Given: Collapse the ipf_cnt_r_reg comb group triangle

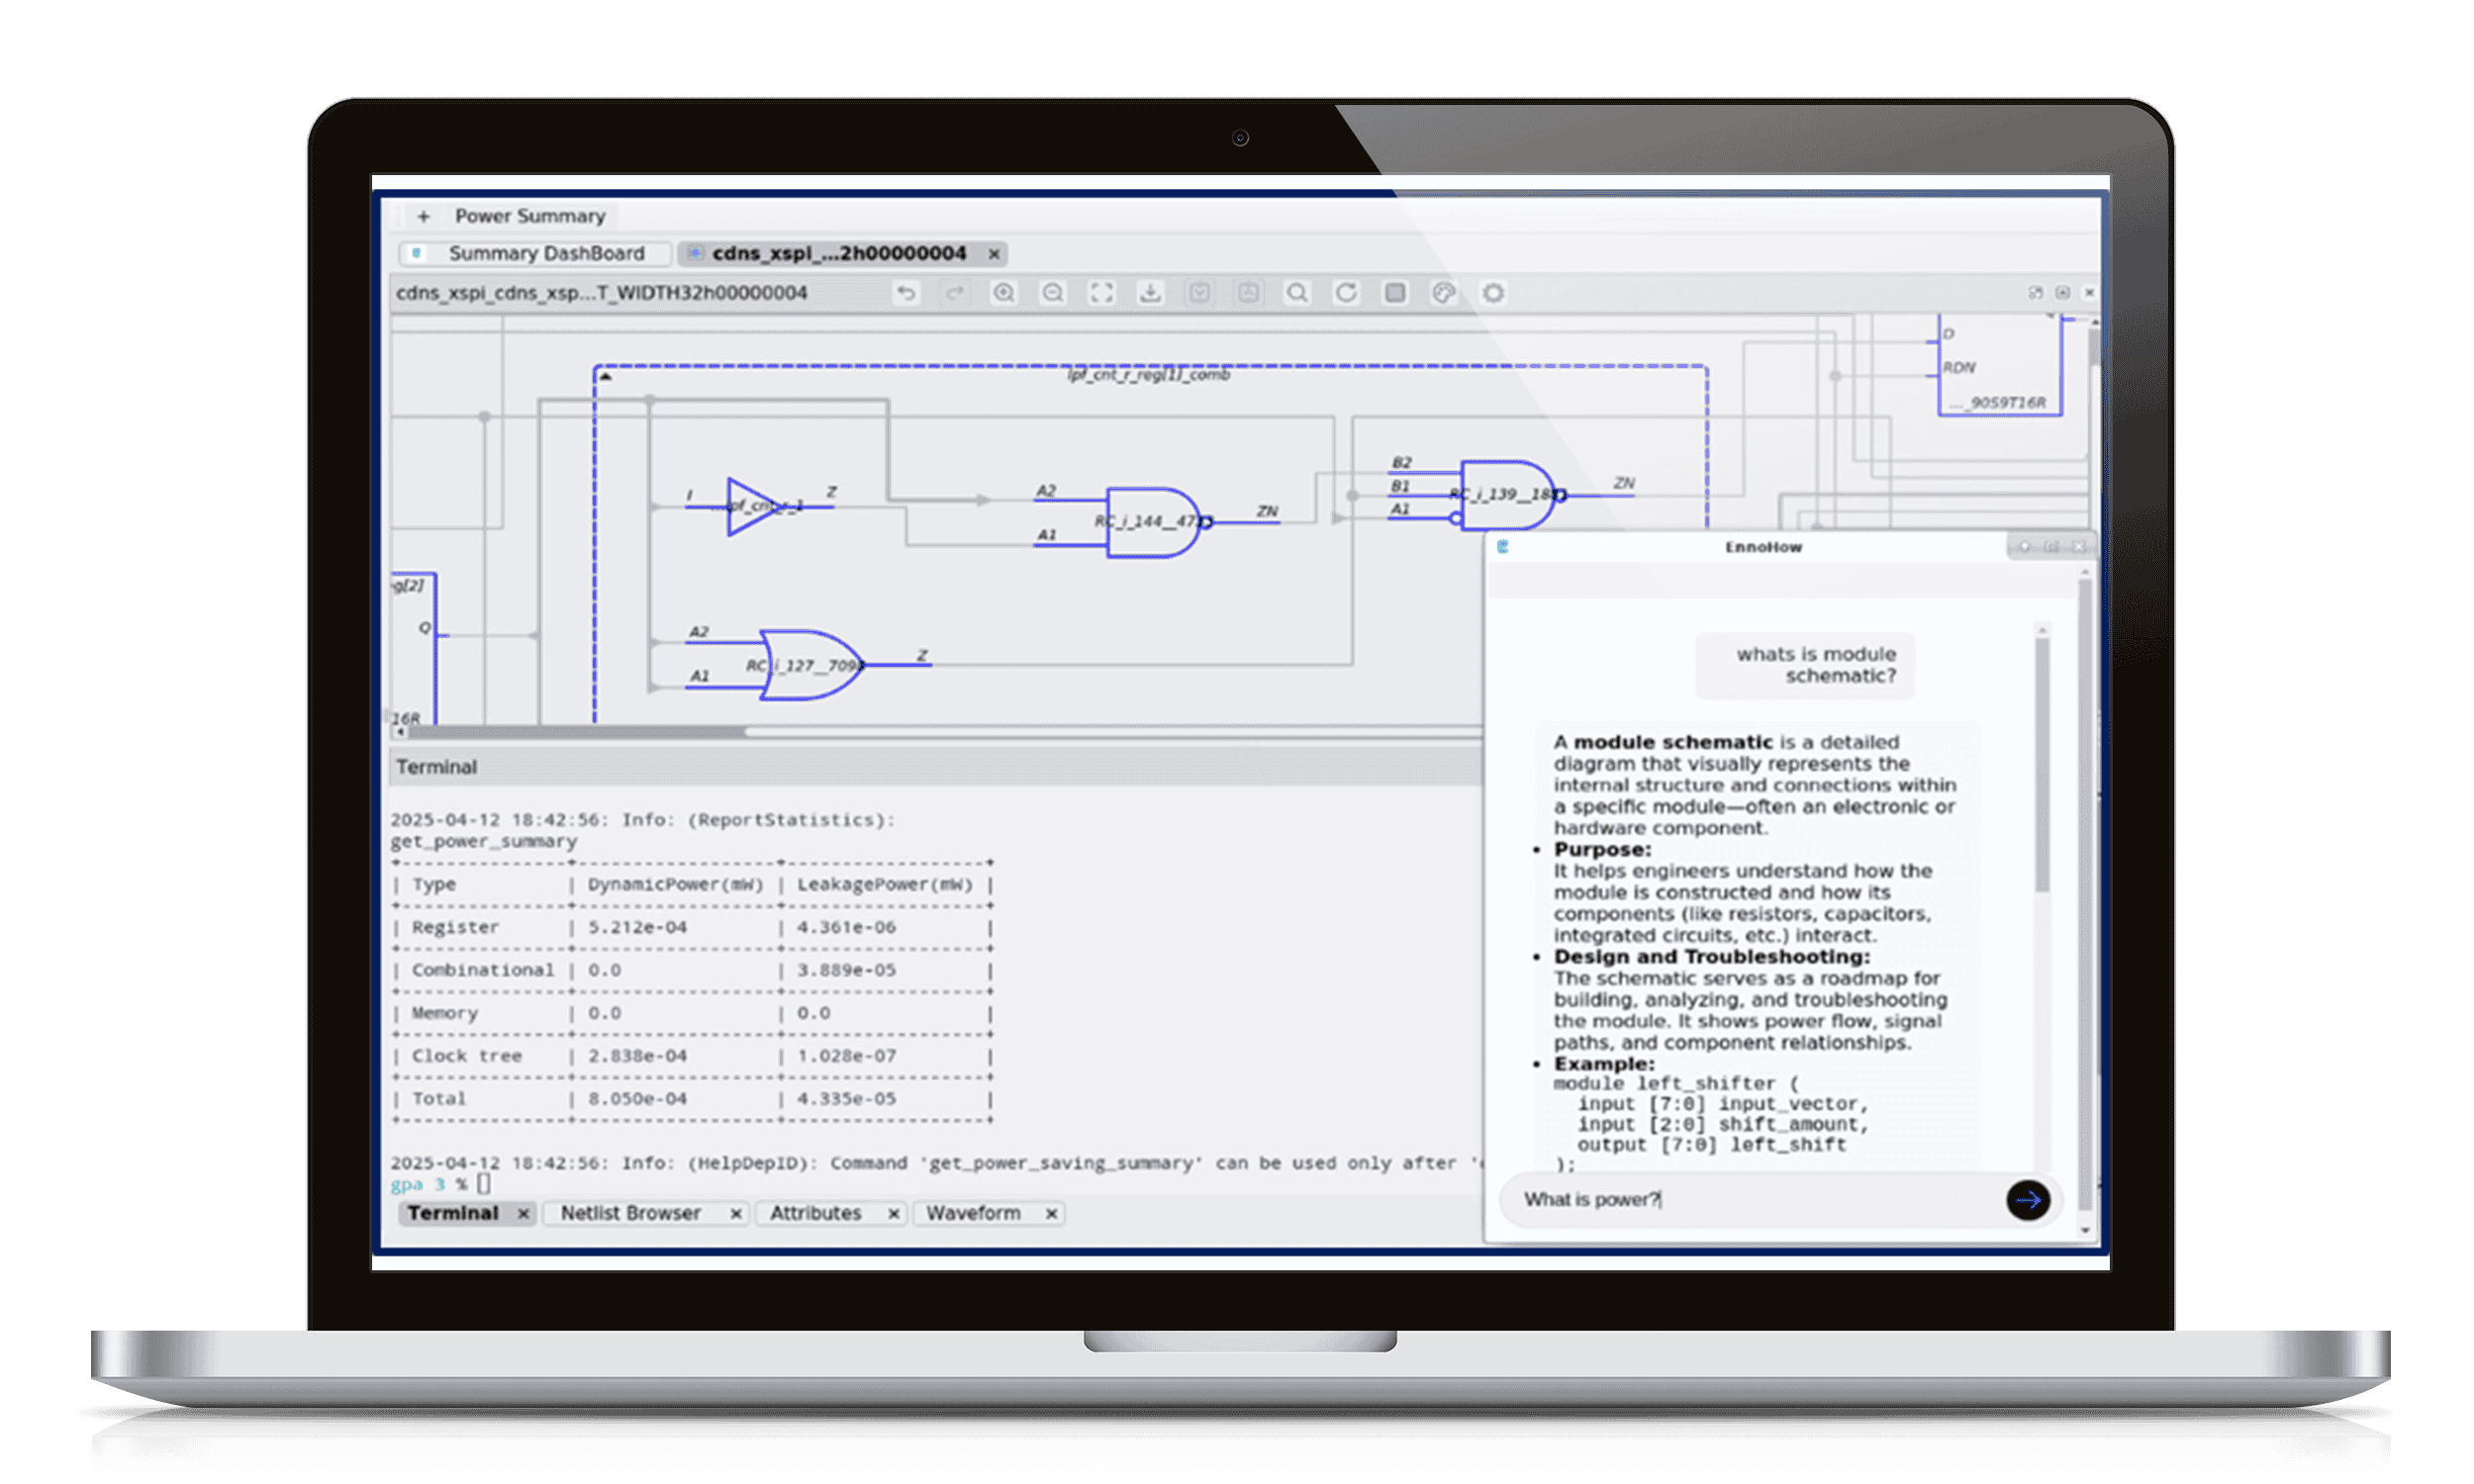Looking at the screenshot, I should (x=605, y=377).
